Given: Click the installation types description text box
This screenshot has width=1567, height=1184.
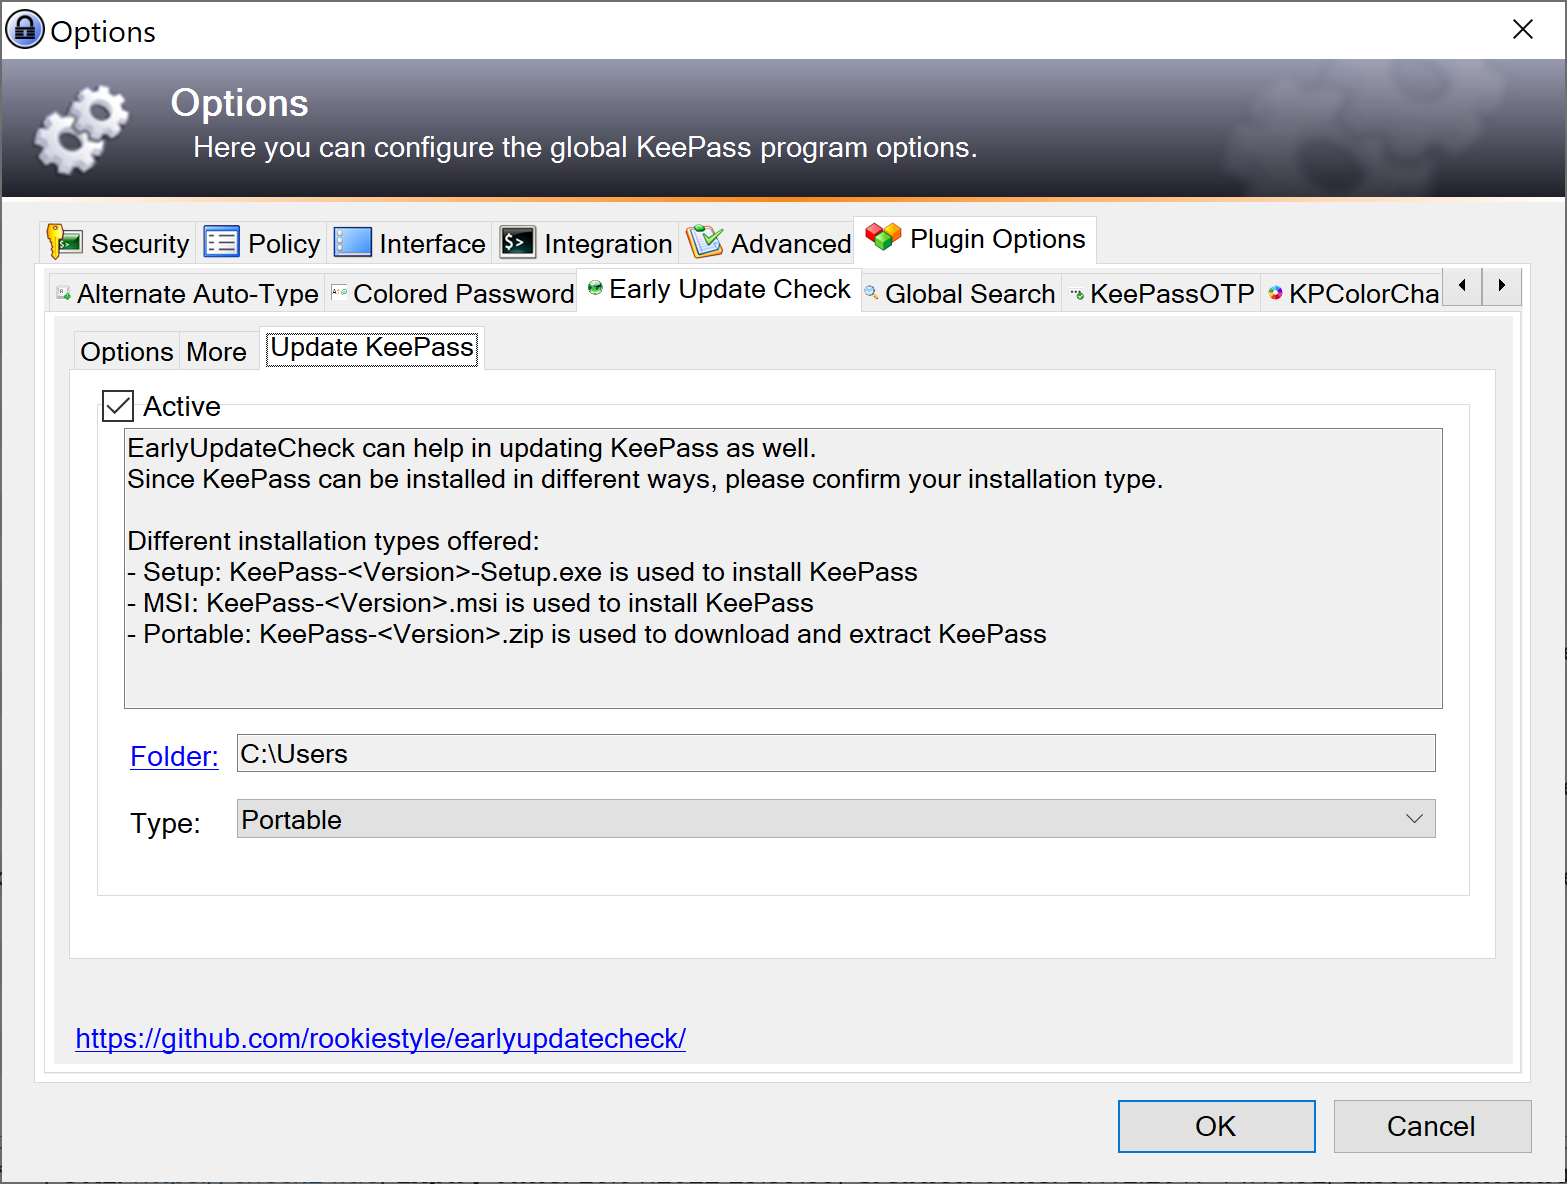Looking at the screenshot, I should (783, 568).
